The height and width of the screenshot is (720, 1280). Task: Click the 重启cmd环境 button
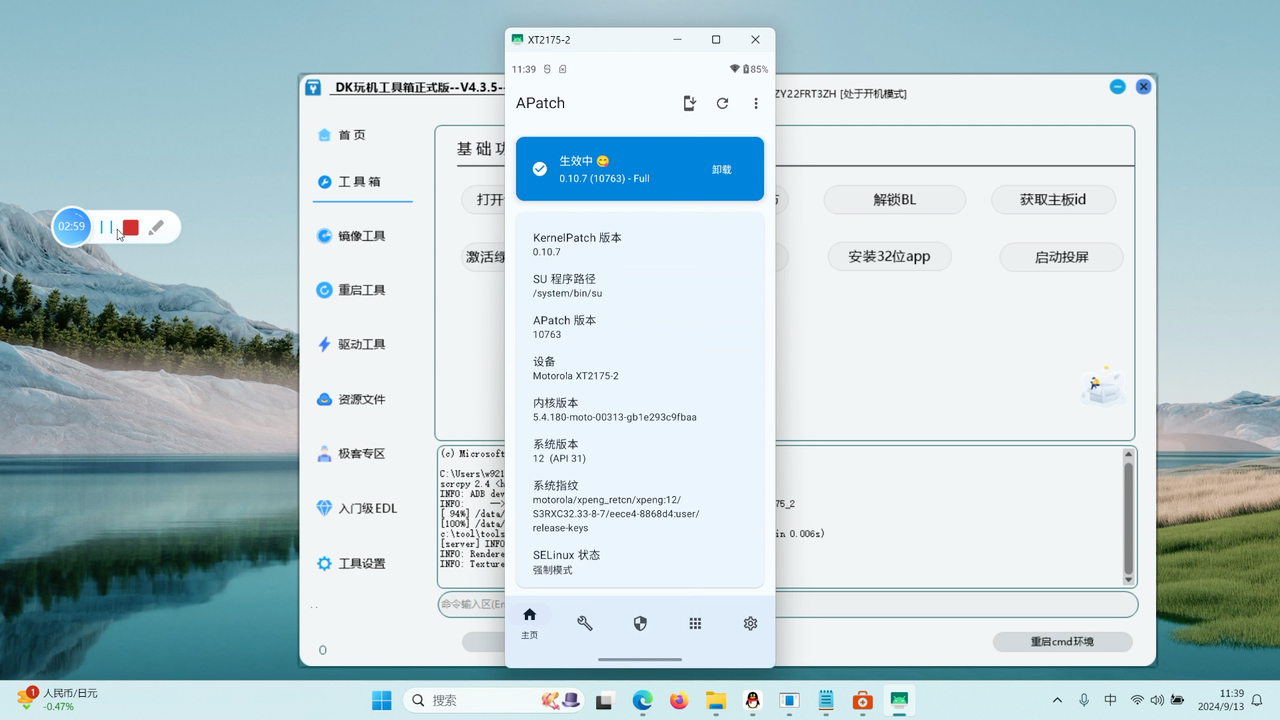click(1063, 642)
